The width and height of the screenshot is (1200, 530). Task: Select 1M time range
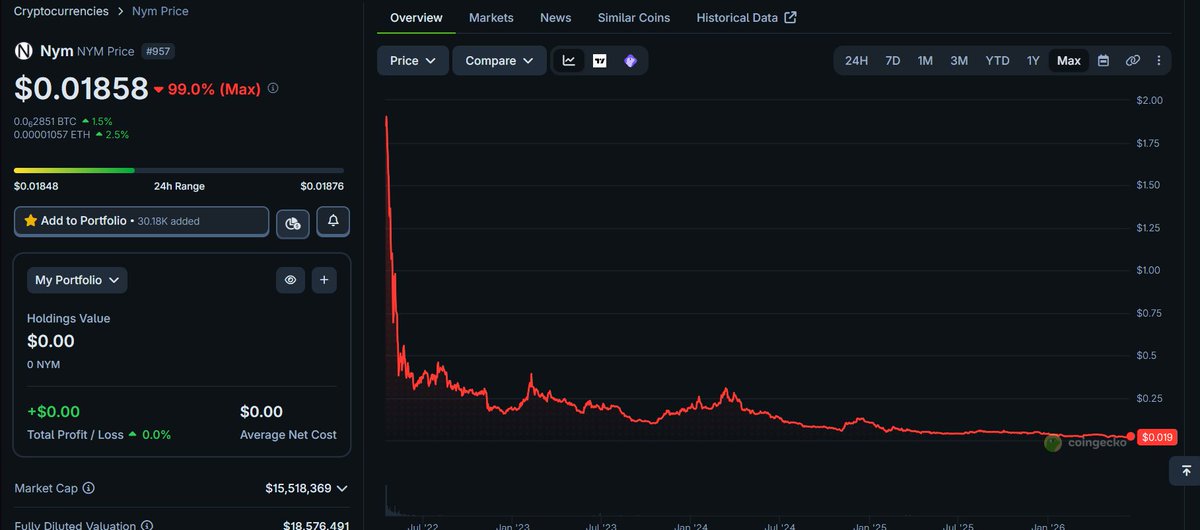tap(925, 61)
